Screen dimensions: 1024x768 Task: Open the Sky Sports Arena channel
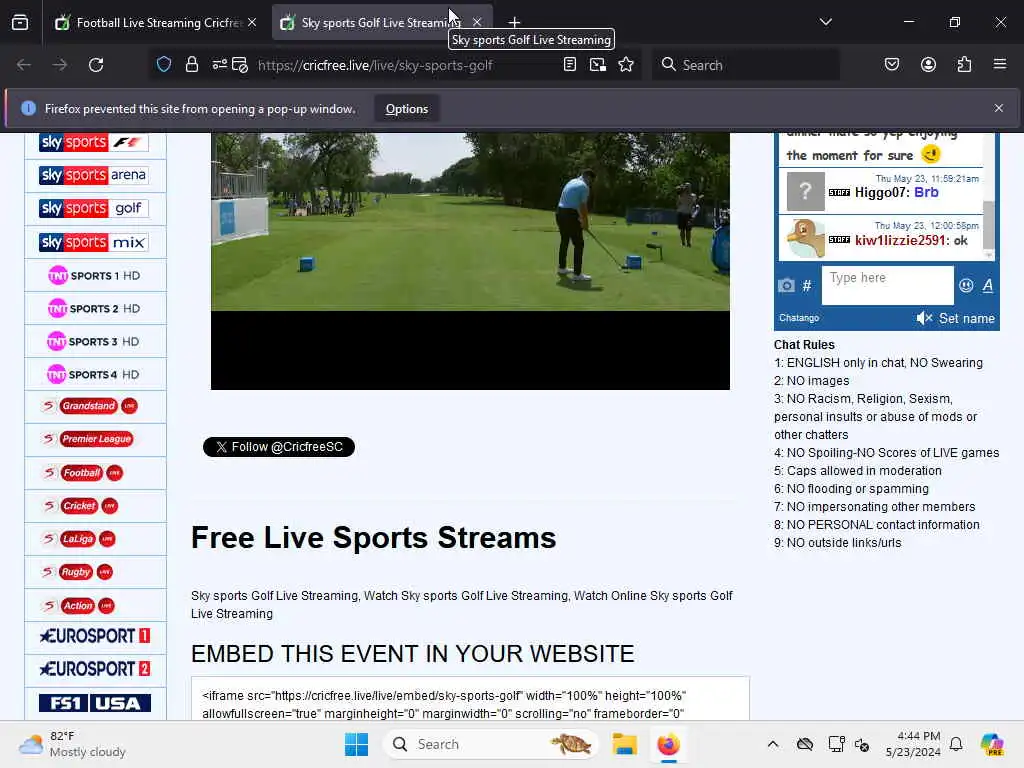pyautogui.click(x=95, y=175)
